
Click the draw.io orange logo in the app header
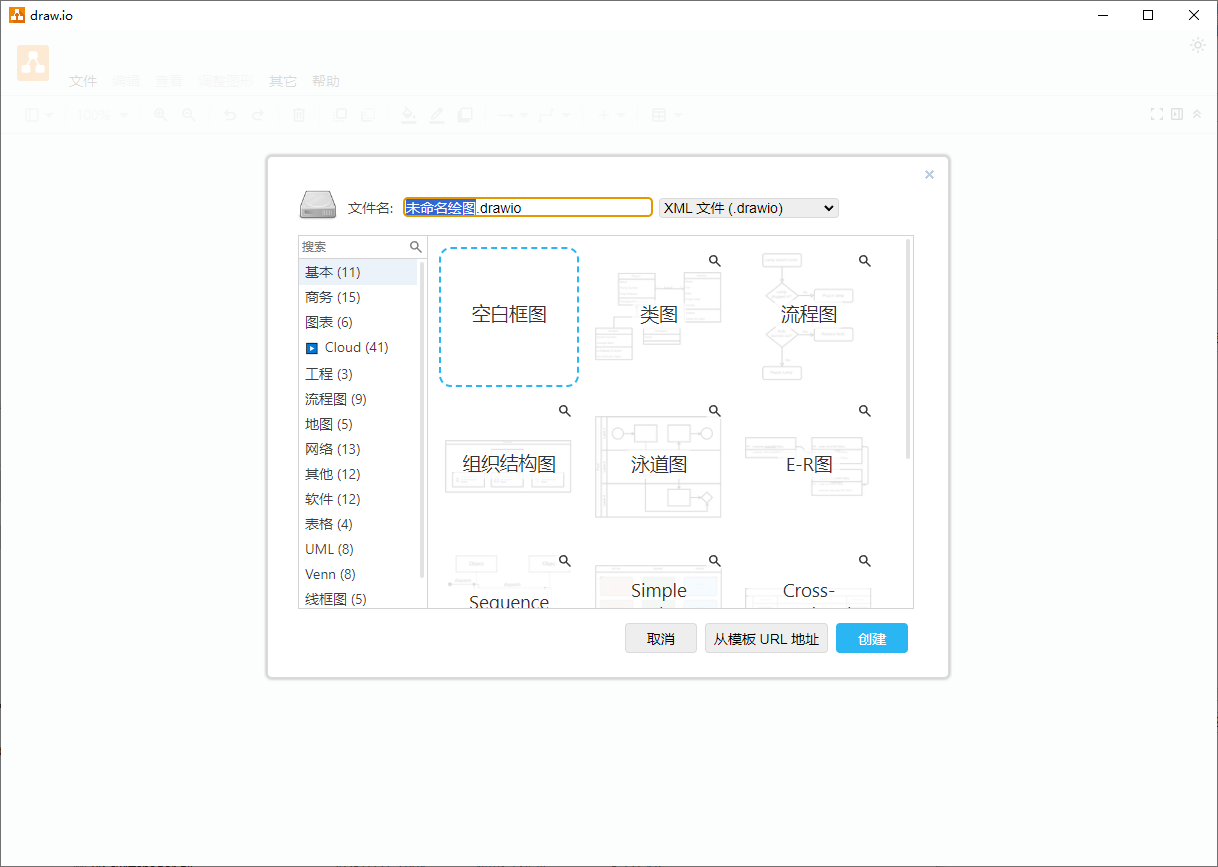[x=33, y=63]
